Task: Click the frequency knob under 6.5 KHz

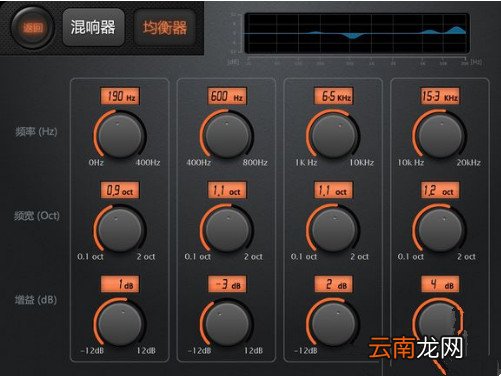Action: tap(333, 136)
